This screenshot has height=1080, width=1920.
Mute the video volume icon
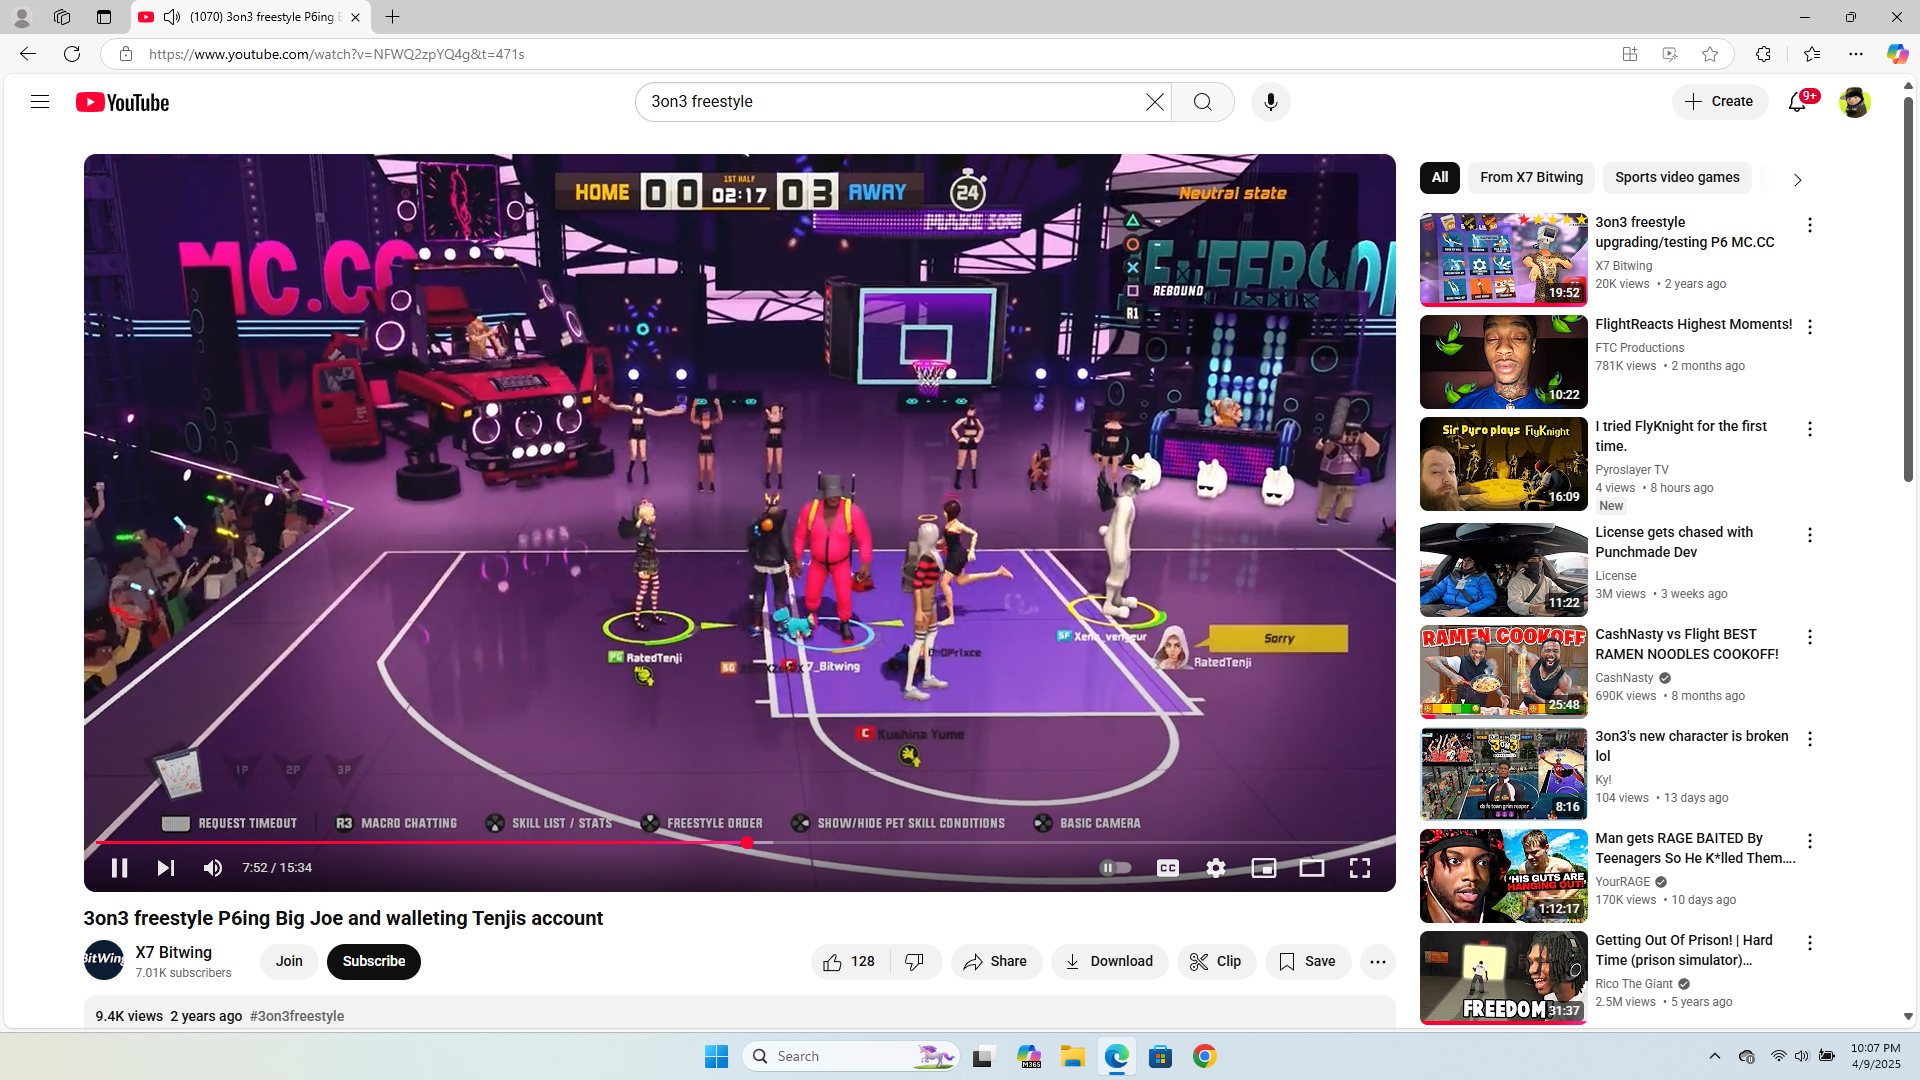pyautogui.click(x=213, y=868)
